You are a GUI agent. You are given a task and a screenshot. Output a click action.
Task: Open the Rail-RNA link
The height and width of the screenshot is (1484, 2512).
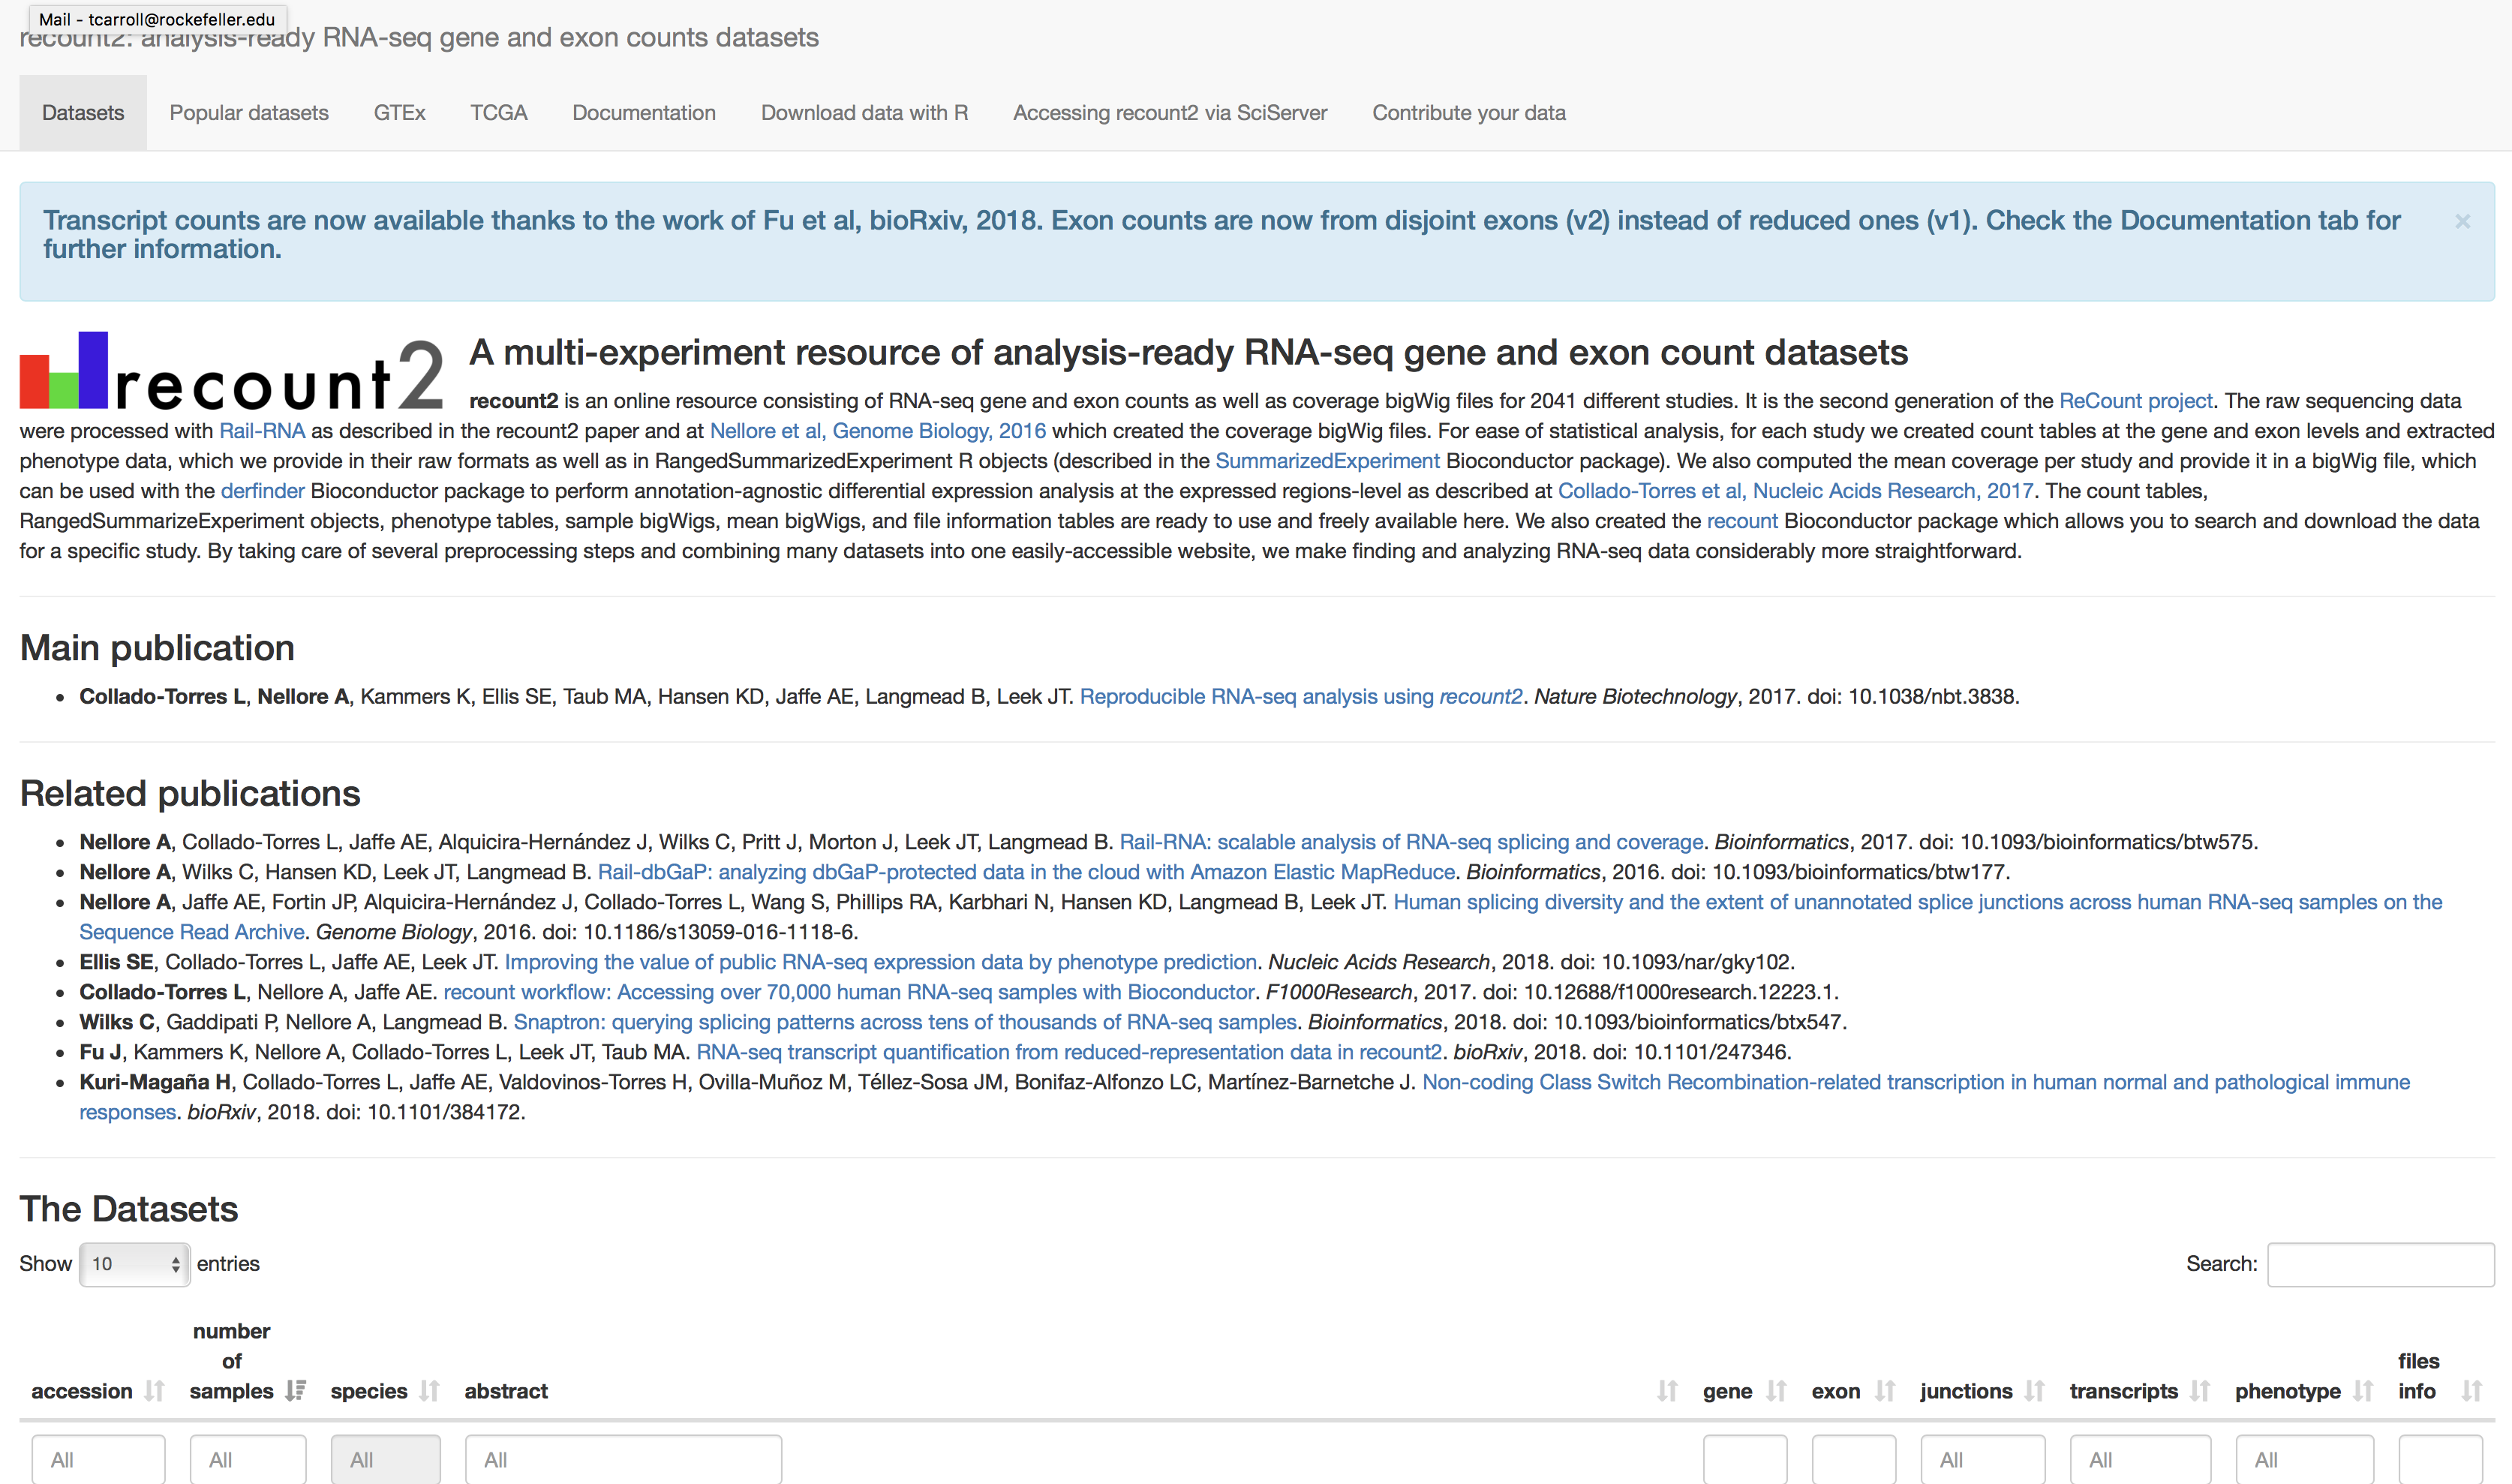262,431
